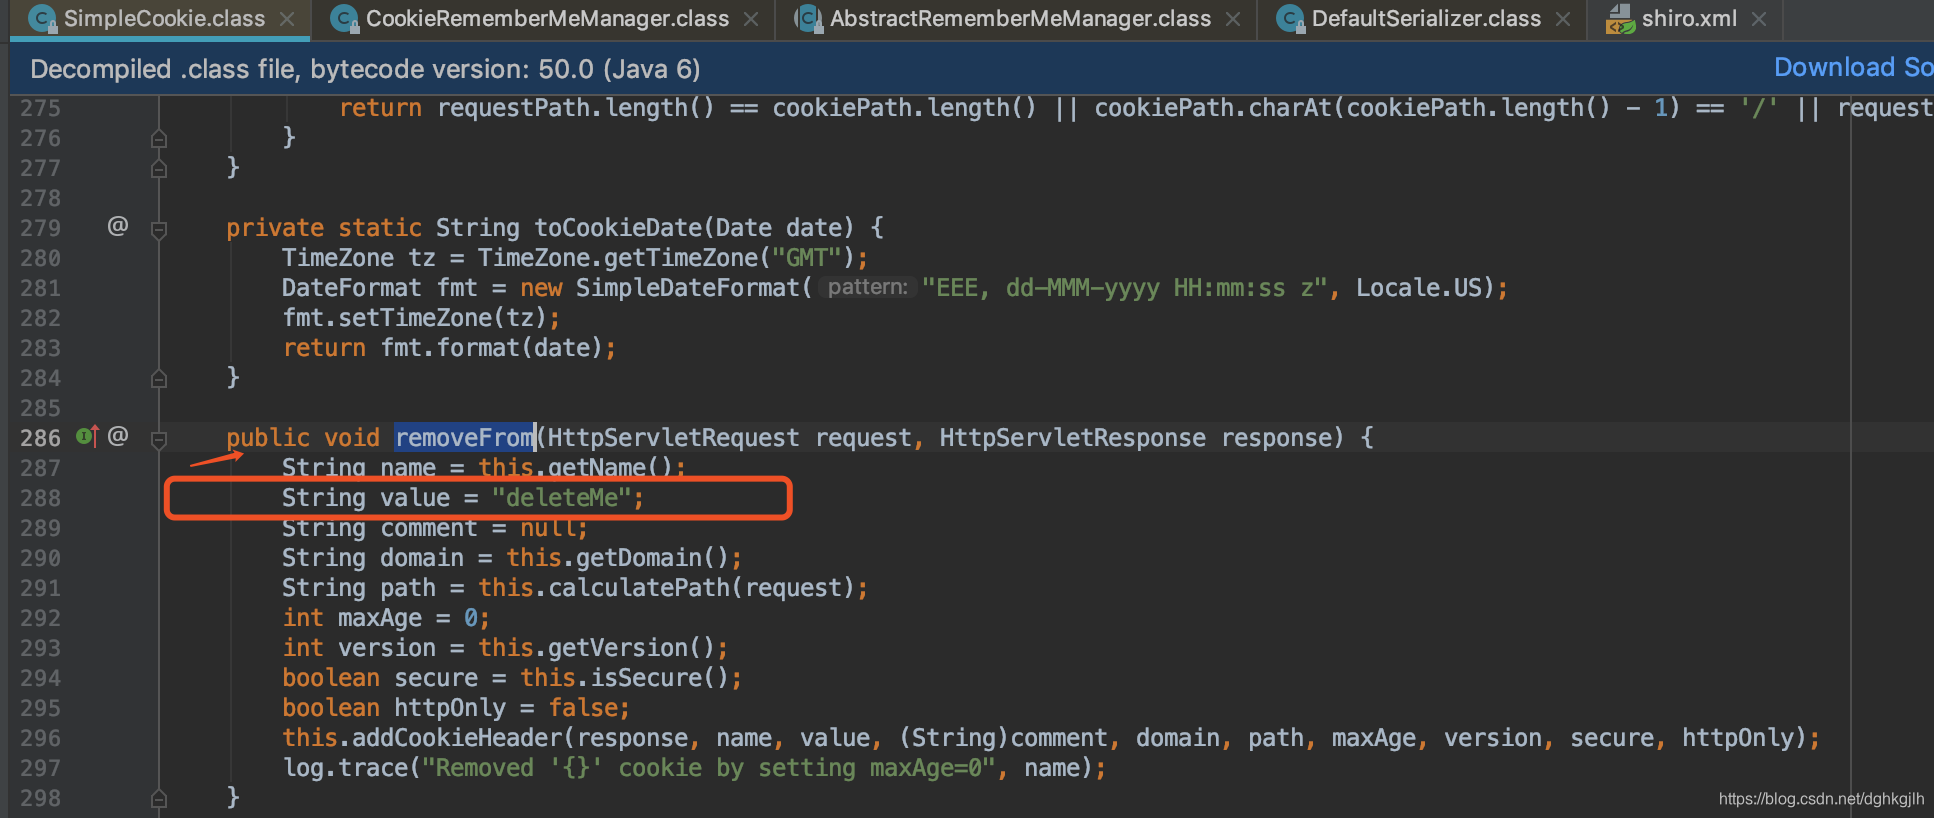Collapse the removeFrom method at line 286

(159, 439)
